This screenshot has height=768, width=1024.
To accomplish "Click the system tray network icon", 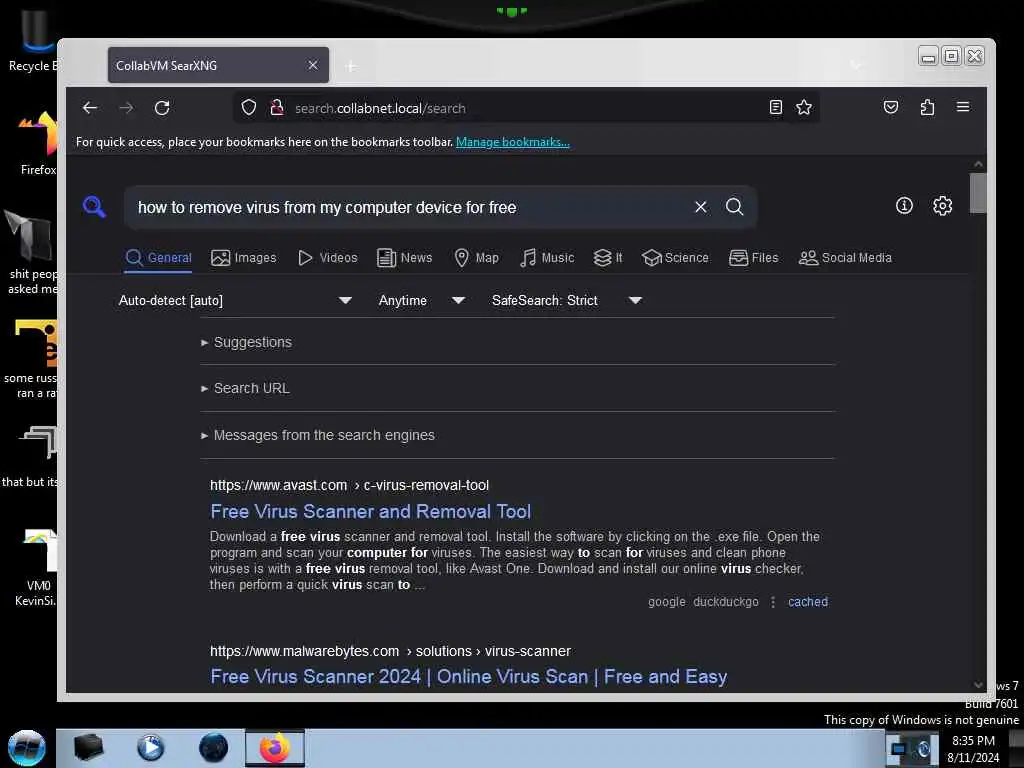I will tap(899, 748).
